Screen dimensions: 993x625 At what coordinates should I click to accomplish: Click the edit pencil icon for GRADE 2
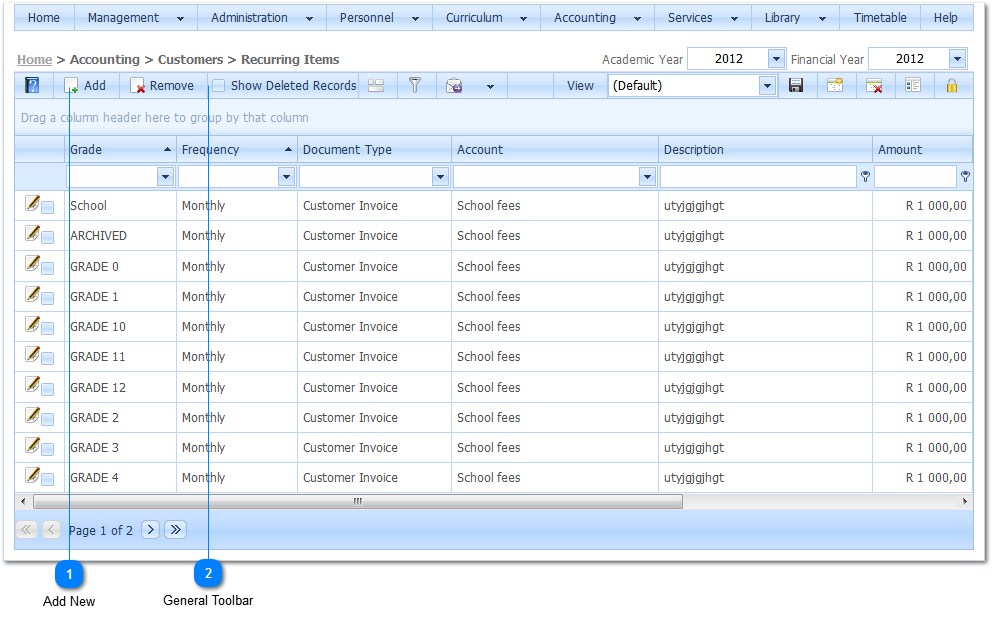32,415
